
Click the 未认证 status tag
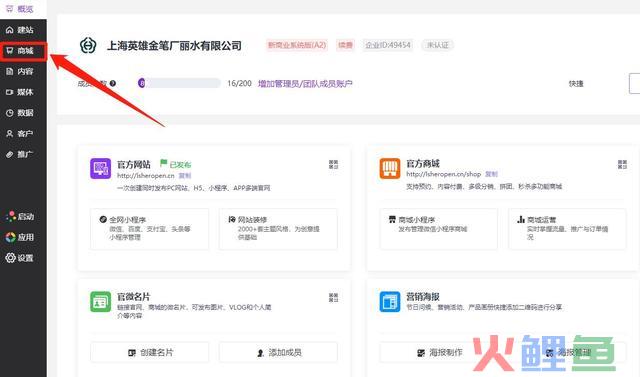tap(438, 45)
